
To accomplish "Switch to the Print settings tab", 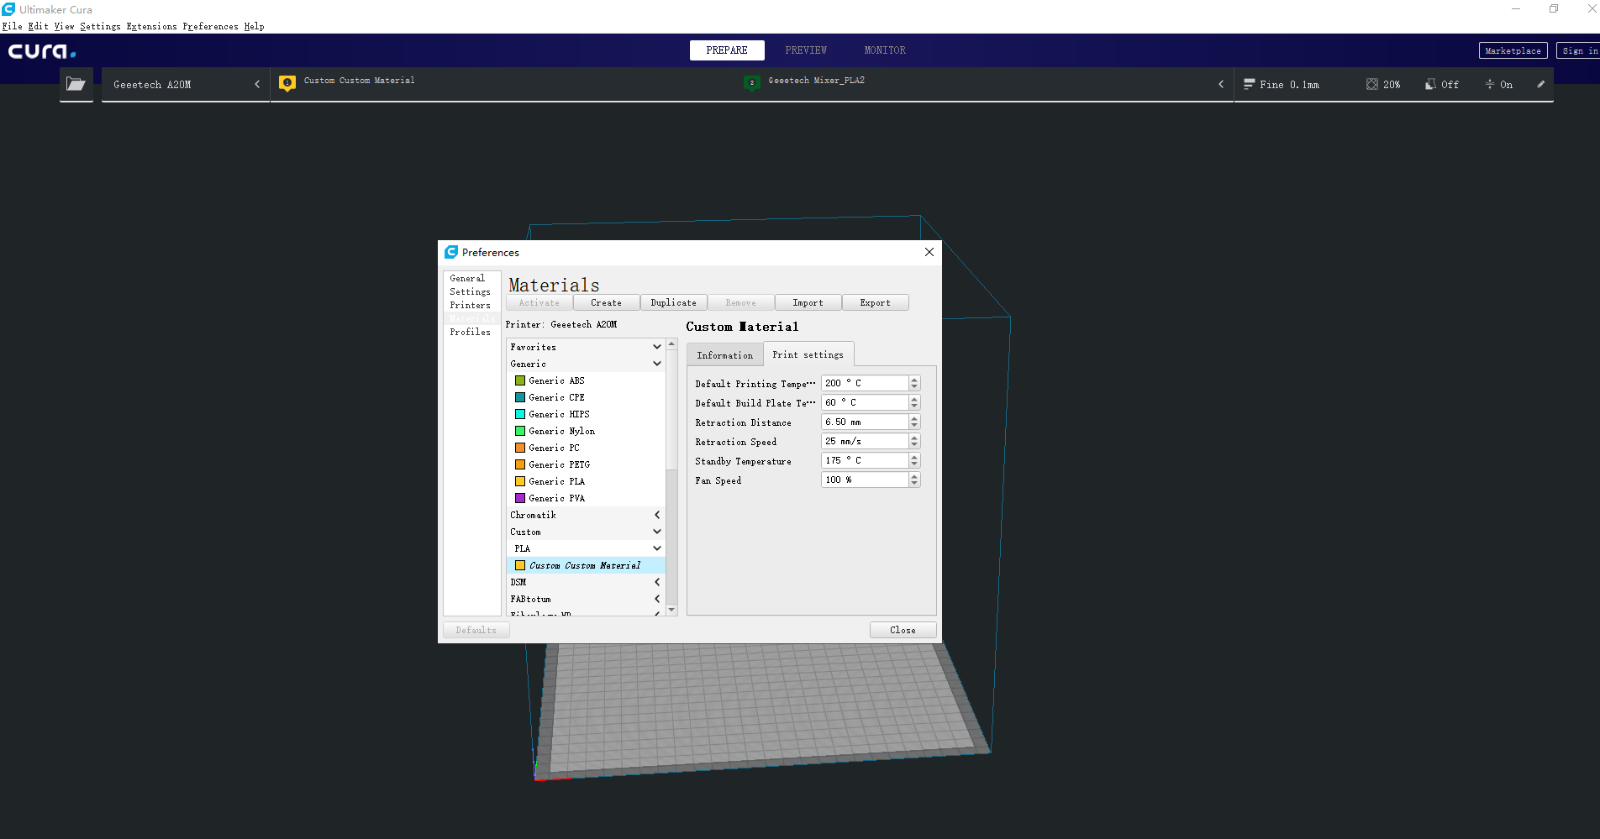I will 808,354.
